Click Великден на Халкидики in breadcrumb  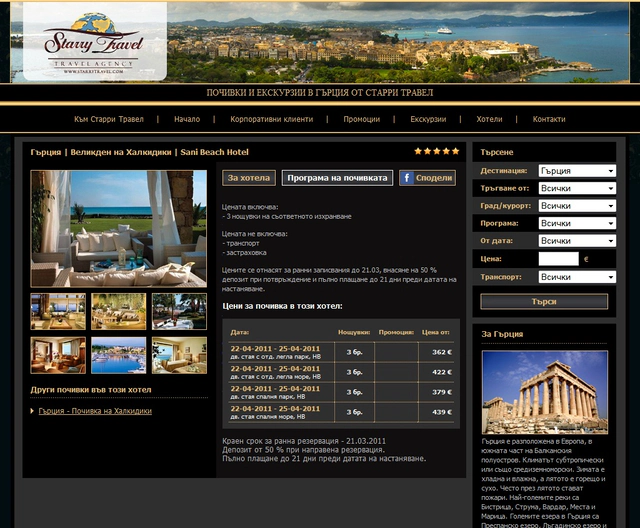point(121,152)
